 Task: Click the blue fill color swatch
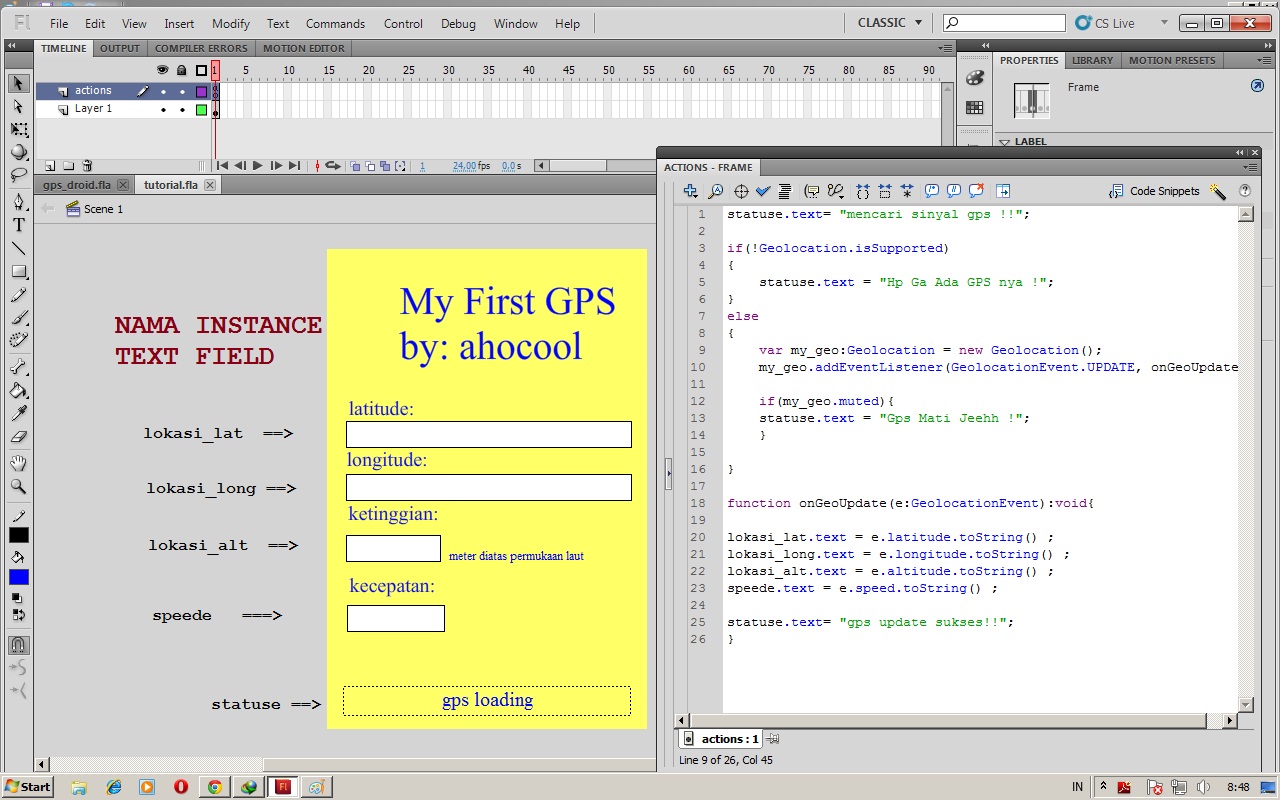(18, 576)
